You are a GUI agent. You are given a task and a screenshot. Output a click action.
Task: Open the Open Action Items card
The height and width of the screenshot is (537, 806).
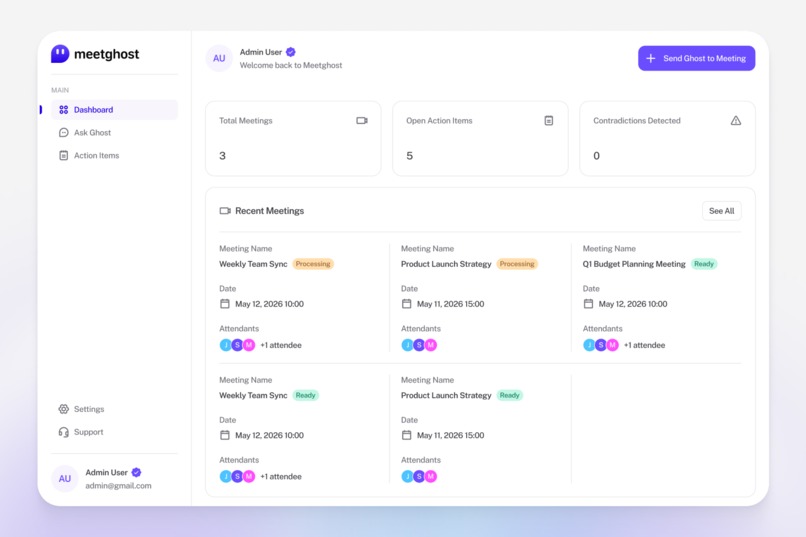point(480,138)
